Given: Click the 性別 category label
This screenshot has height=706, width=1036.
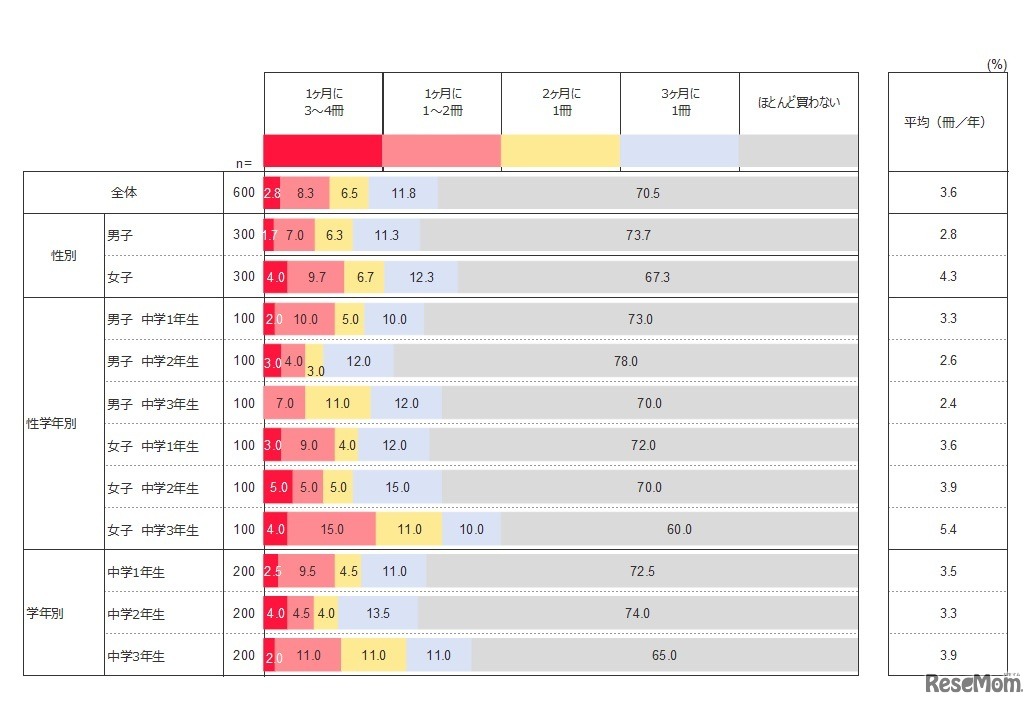Looking at the screenshot, I should (x=64, y=255).
